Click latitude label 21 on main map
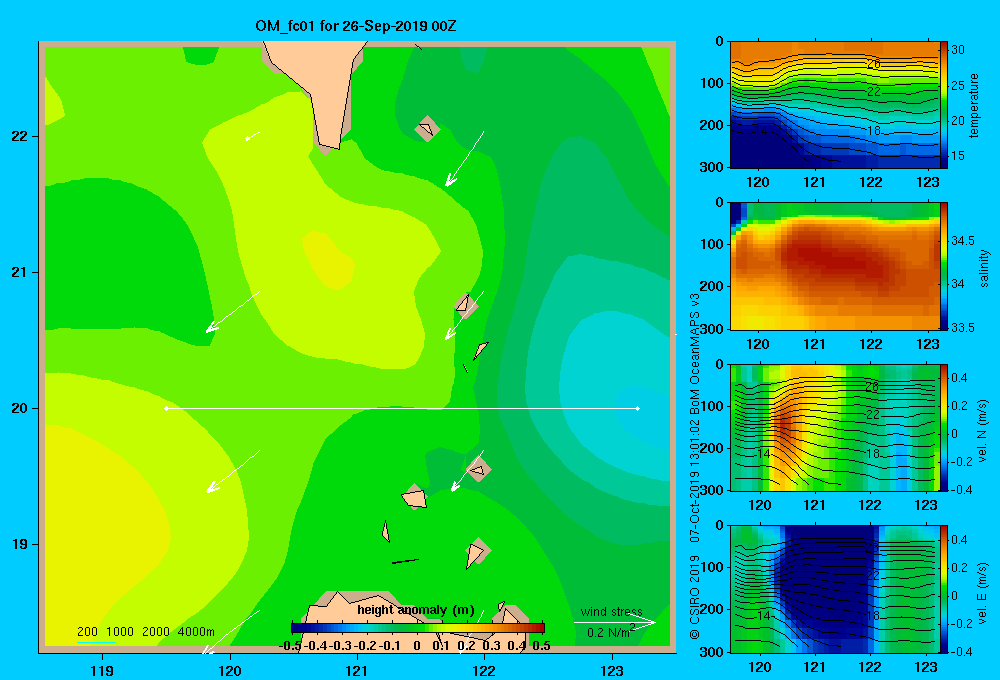The image size is (1000, 680). [19, 272]
